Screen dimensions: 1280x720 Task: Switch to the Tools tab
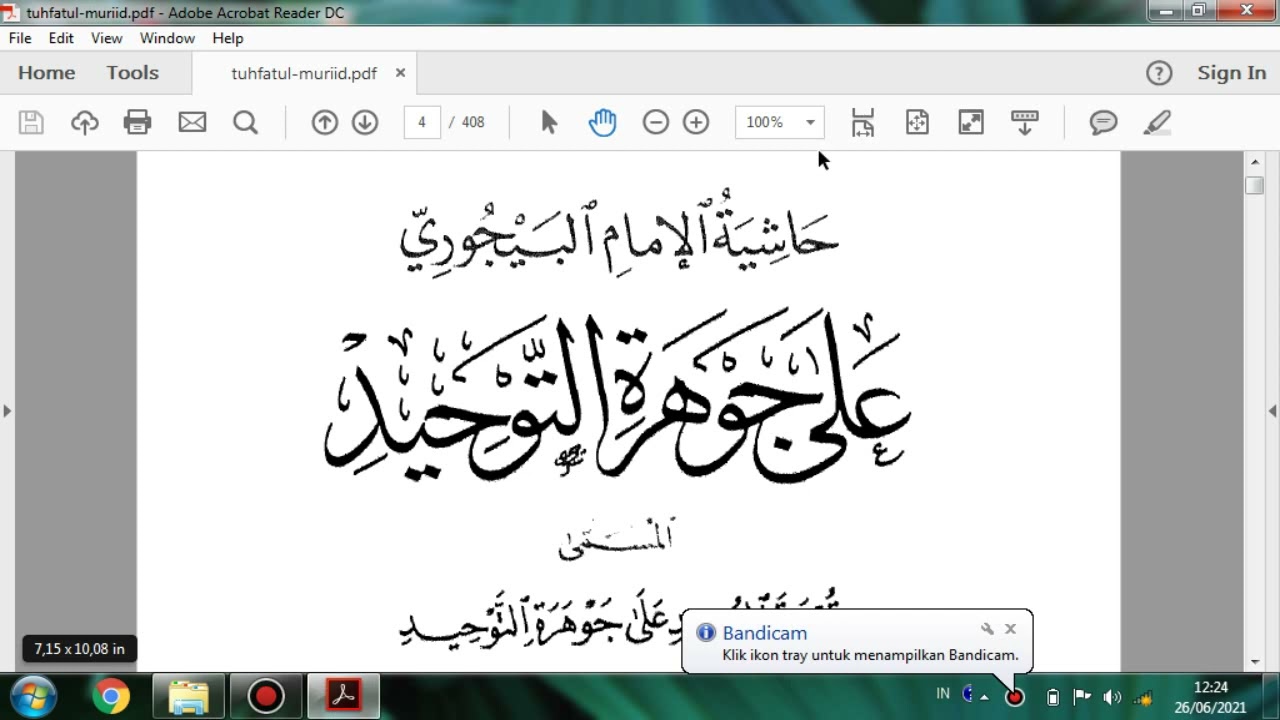(133, 73)
